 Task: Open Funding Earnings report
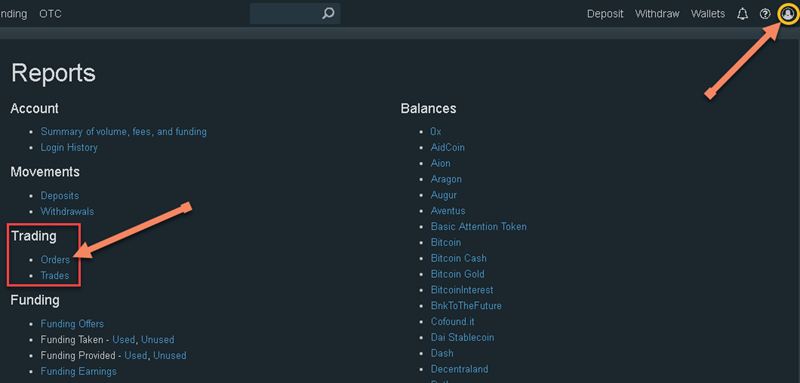click(79, 371)
